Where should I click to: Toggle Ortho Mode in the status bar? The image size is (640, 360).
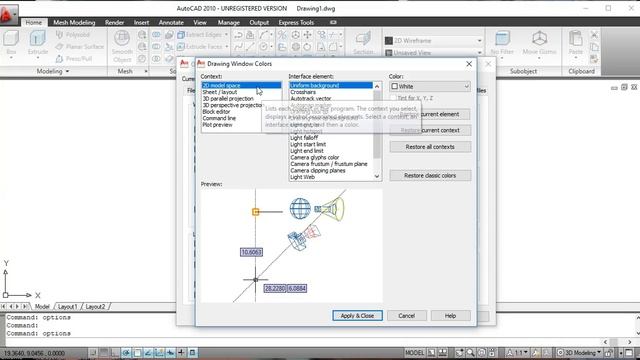coord(116,353)
